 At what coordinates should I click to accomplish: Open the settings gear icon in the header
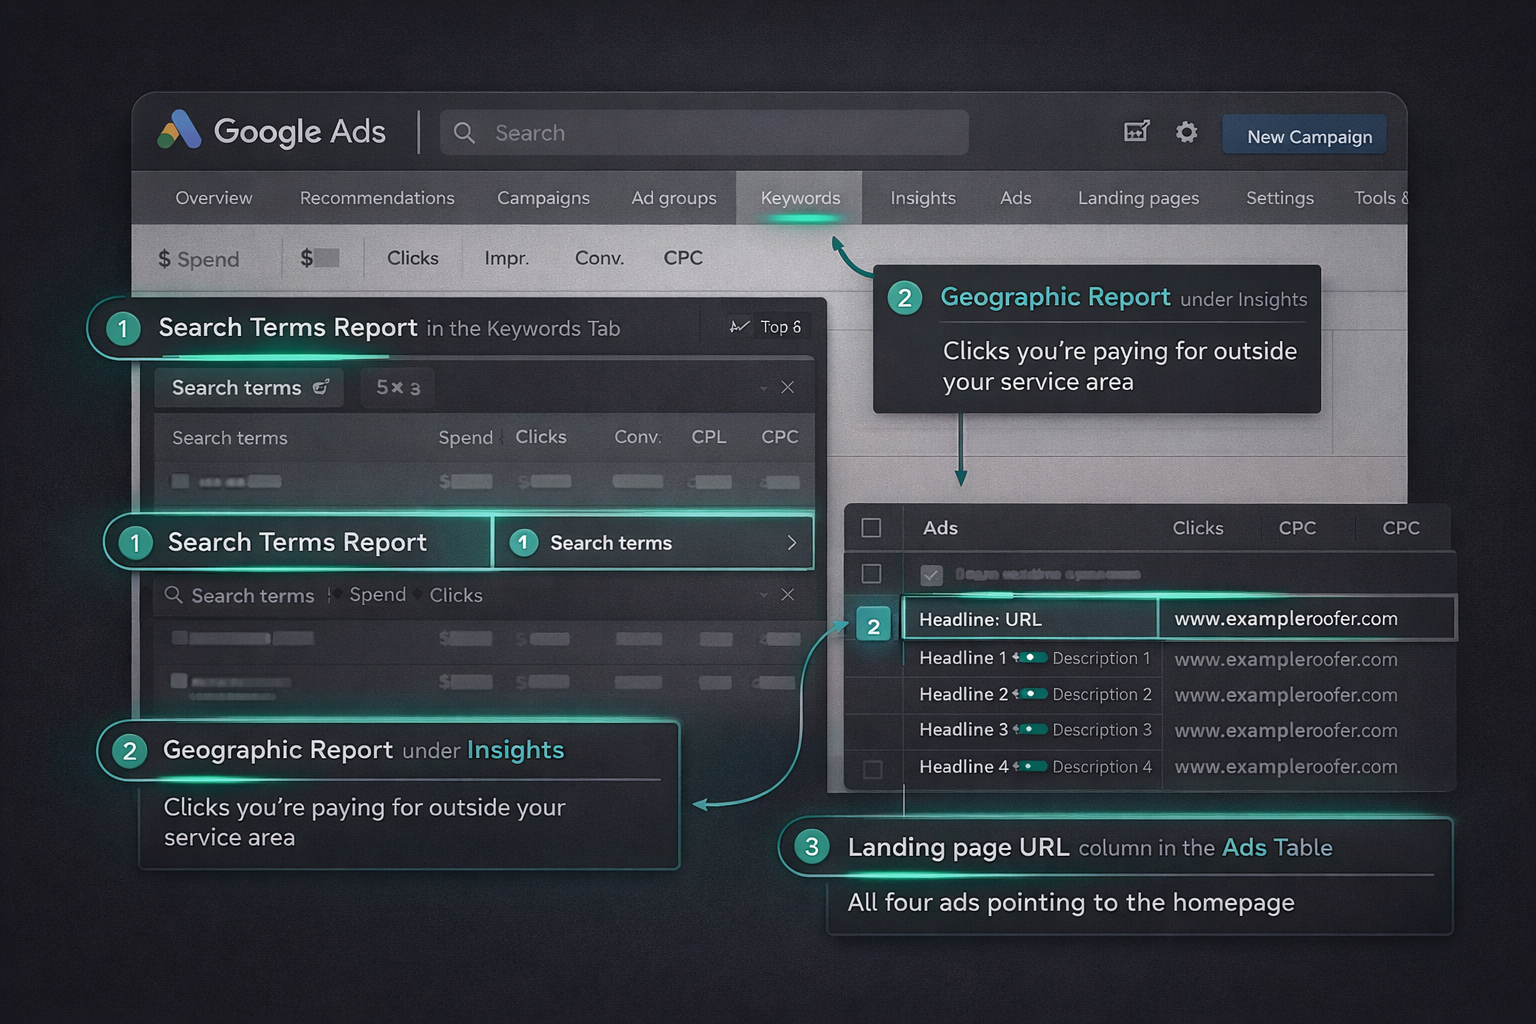tap(1186, 132)
